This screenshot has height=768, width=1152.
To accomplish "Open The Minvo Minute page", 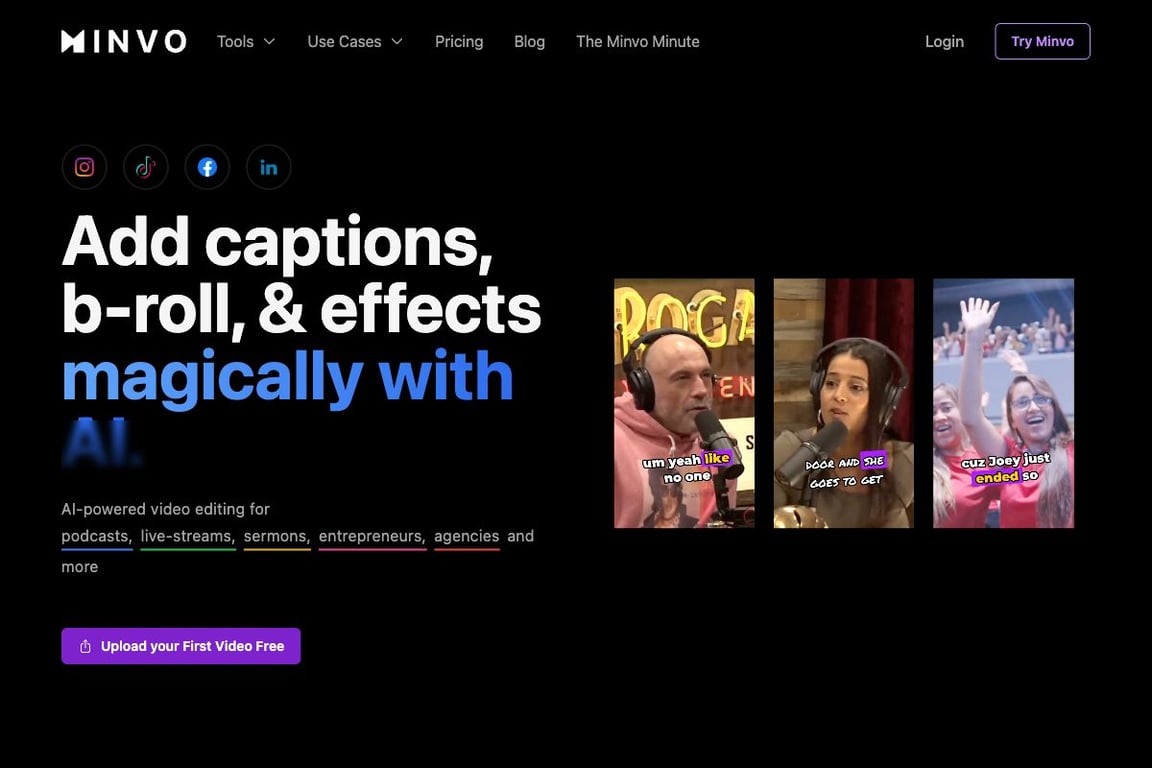I will coord(638,42).
